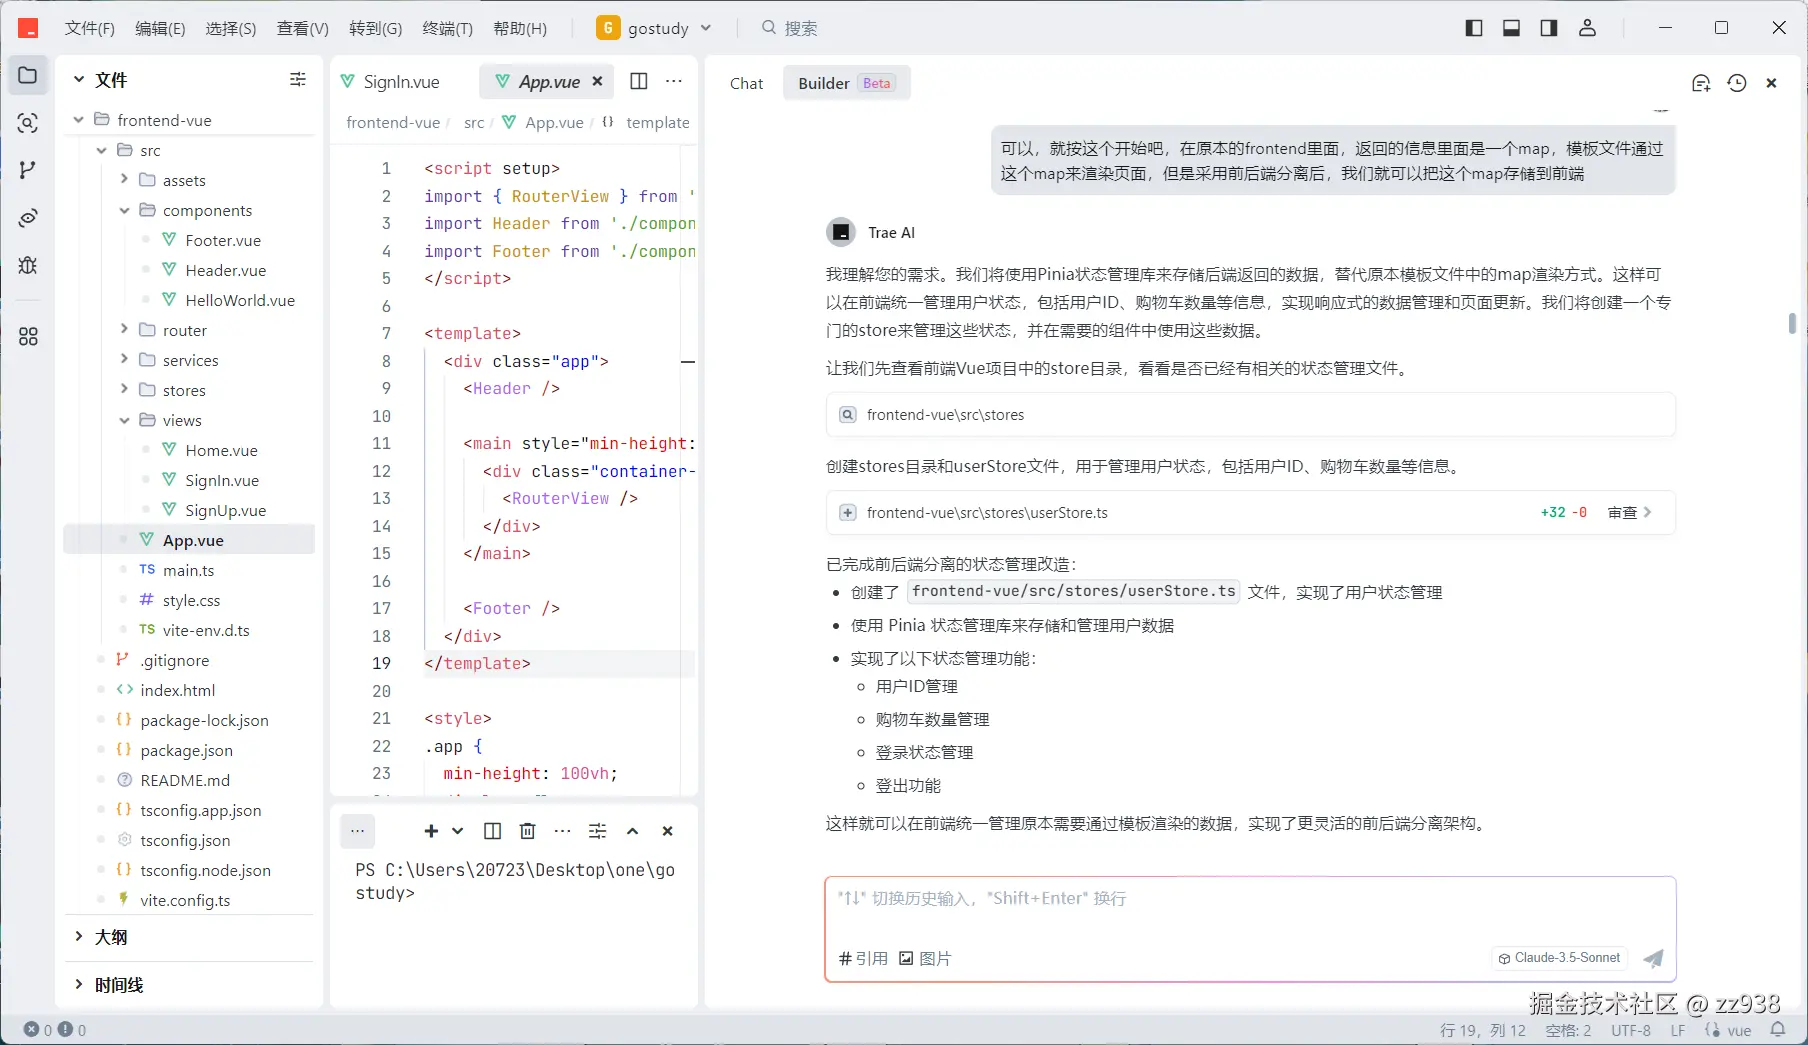Expand the router folder
1808x1045 pixels.
click(x=124, y=330)
